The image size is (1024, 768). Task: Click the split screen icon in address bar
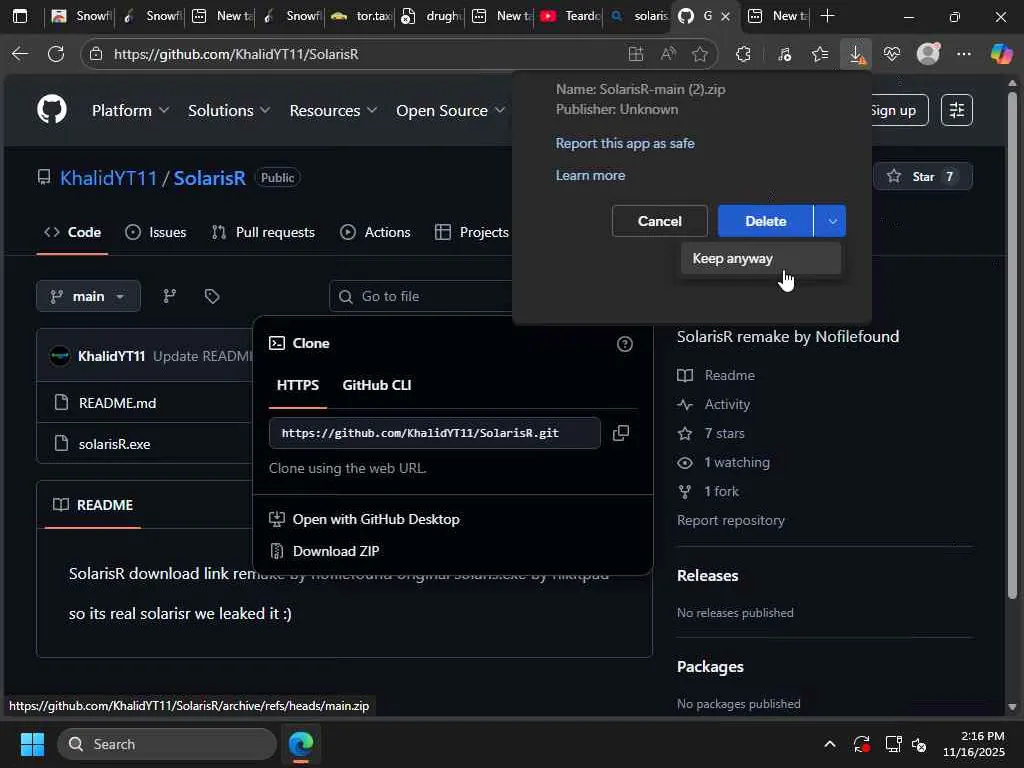click(x=635, y=54)
